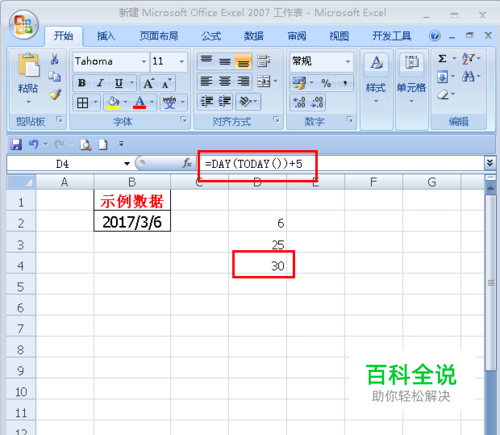Save workbook from quick access toolbar

(x=16, y=145)
